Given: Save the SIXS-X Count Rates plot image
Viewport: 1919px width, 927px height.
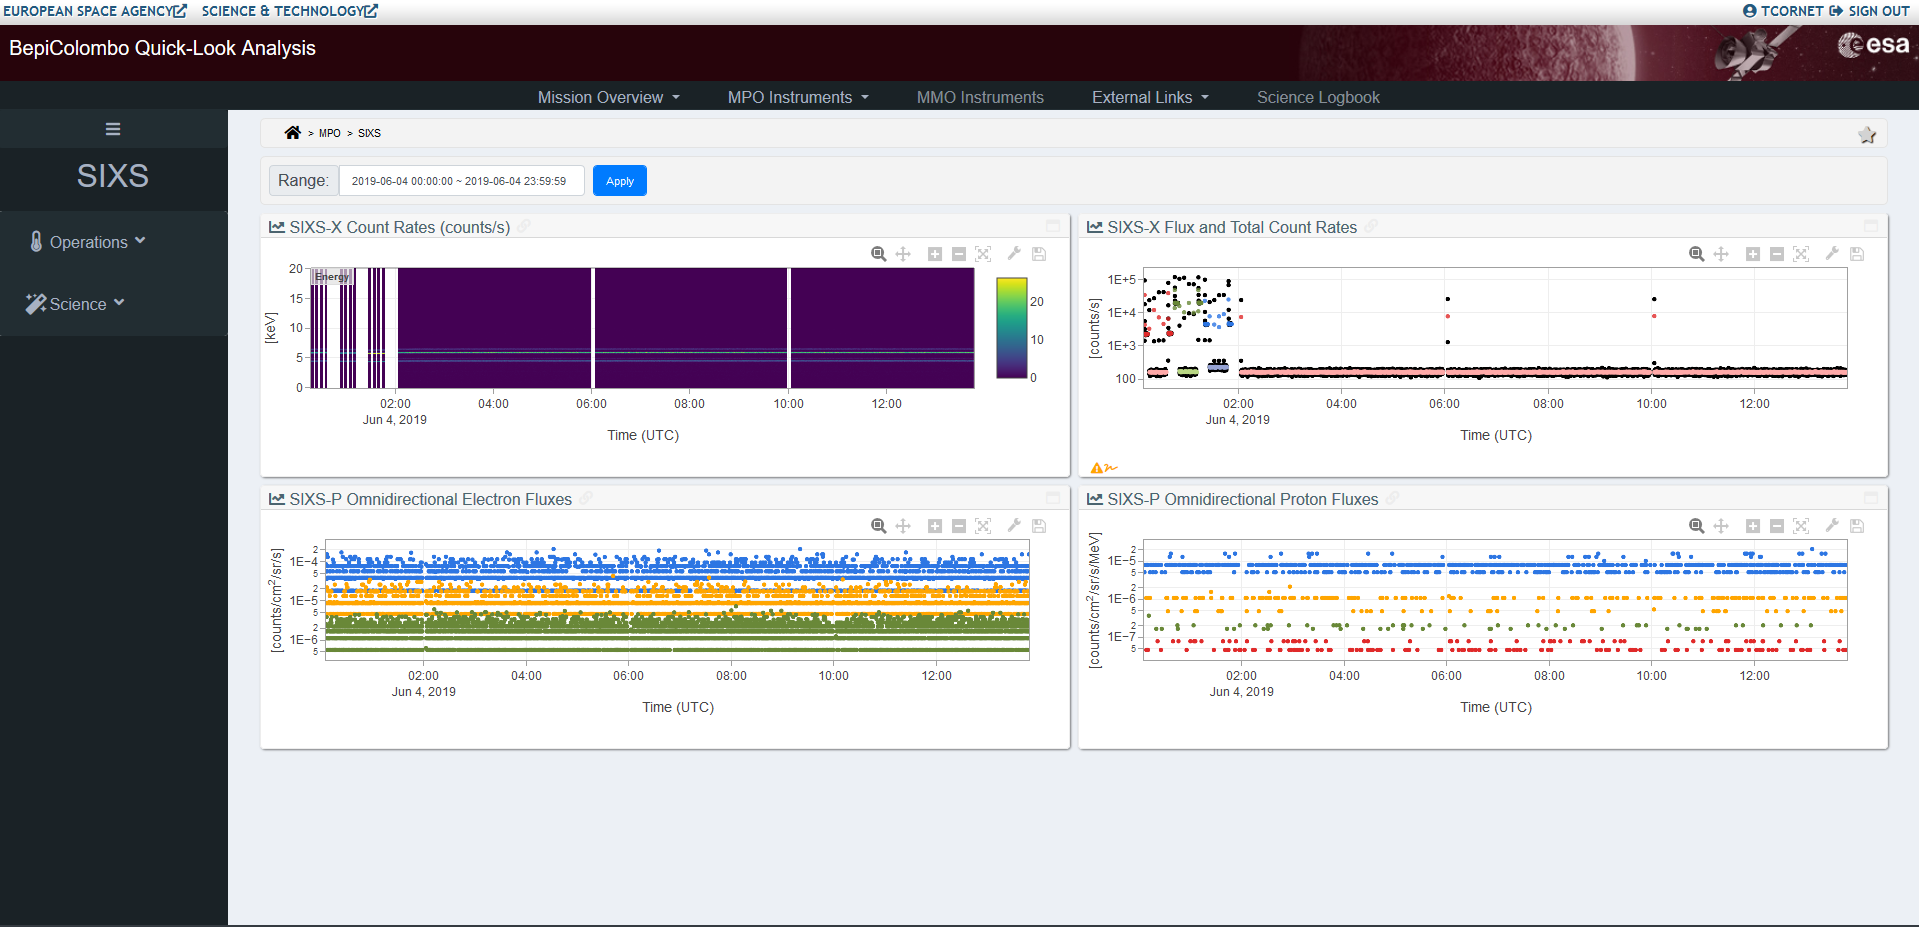Looking at the screenshot, I should (1039, 254).
